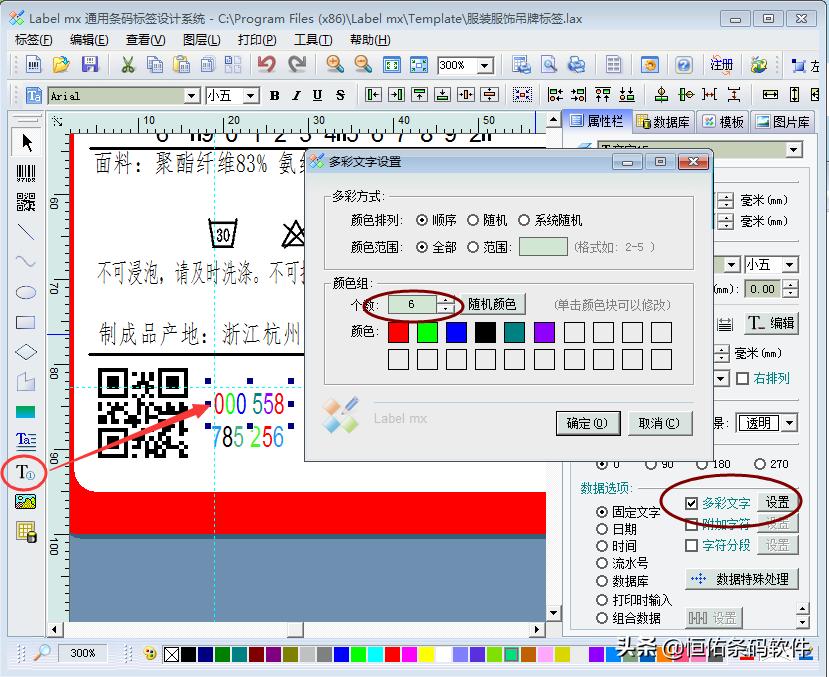
Task: Open the 打印(P) menu
Action: (x=256, y=39)
